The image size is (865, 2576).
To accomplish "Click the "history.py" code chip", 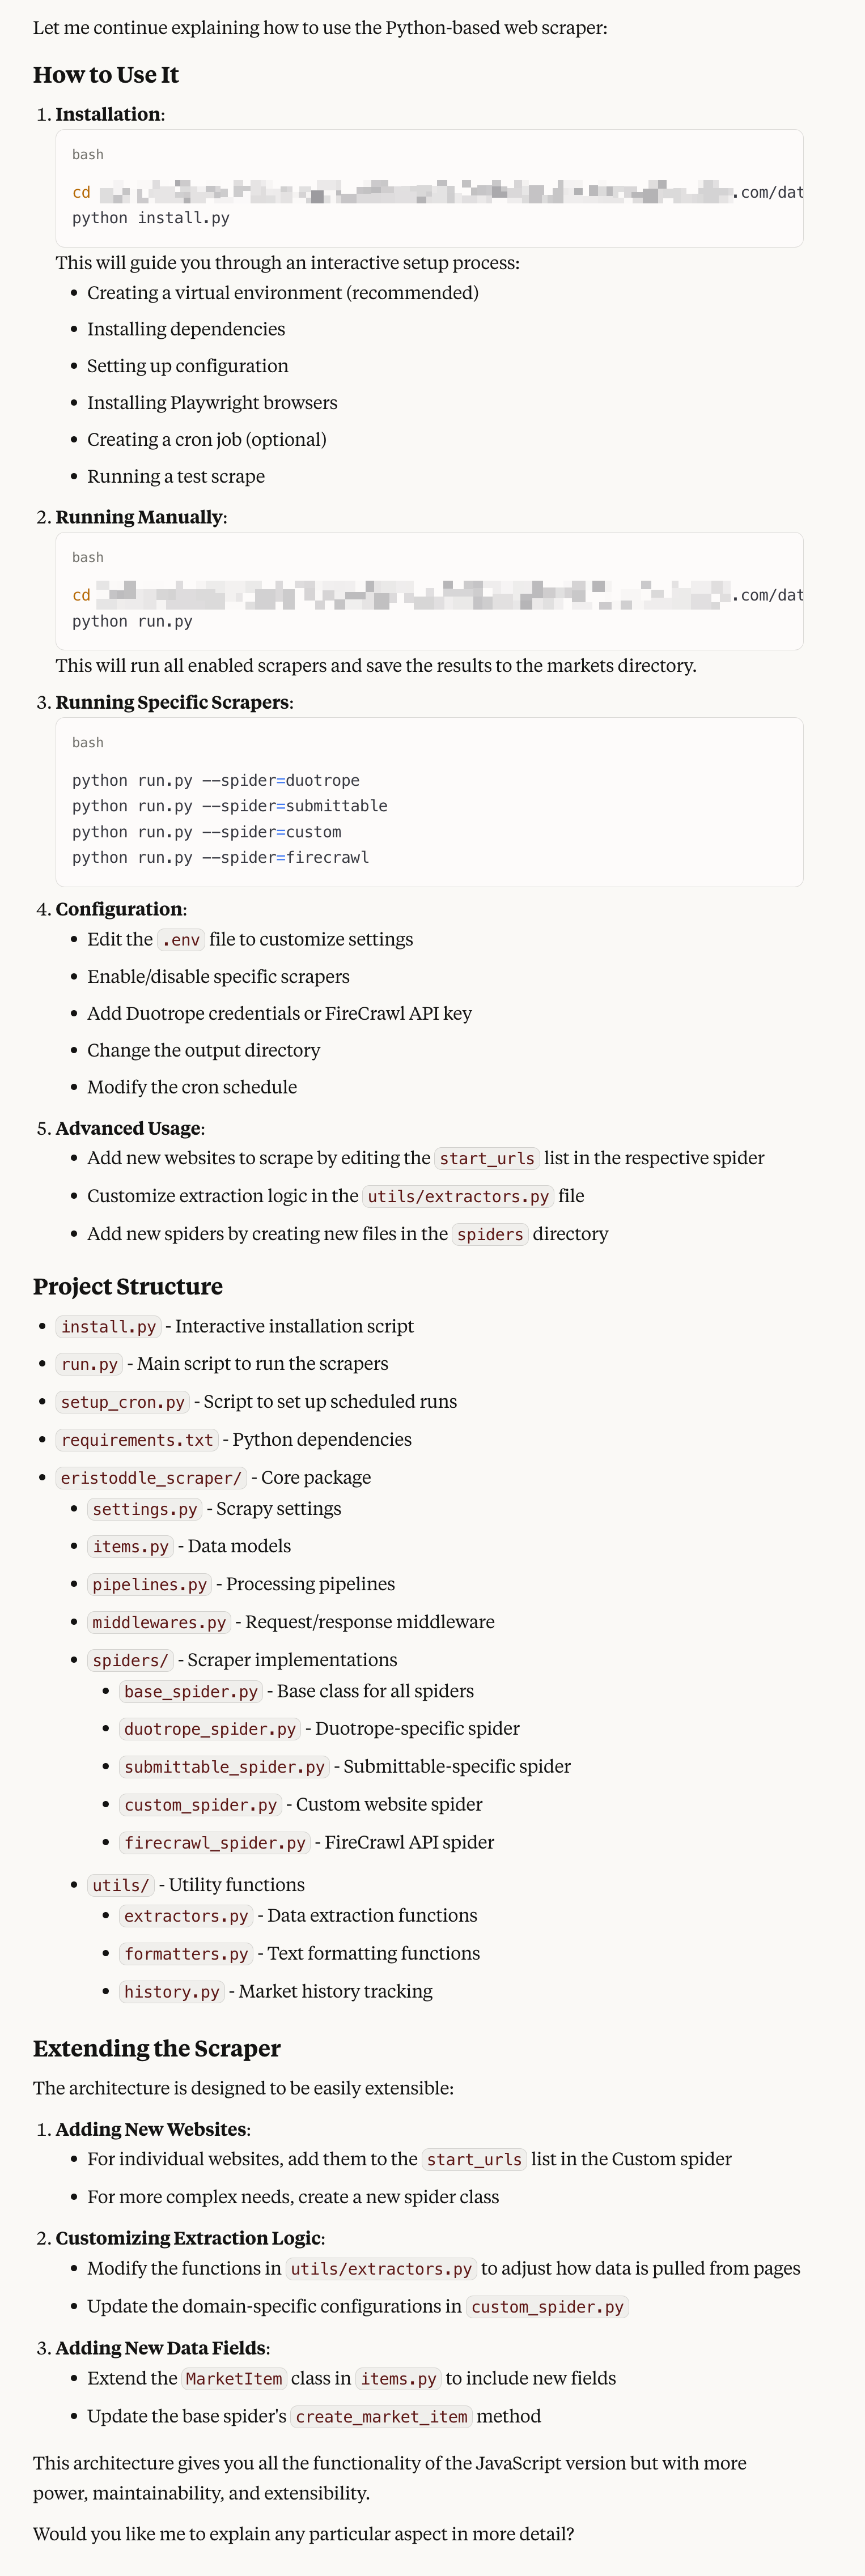I will [171, 1993].
